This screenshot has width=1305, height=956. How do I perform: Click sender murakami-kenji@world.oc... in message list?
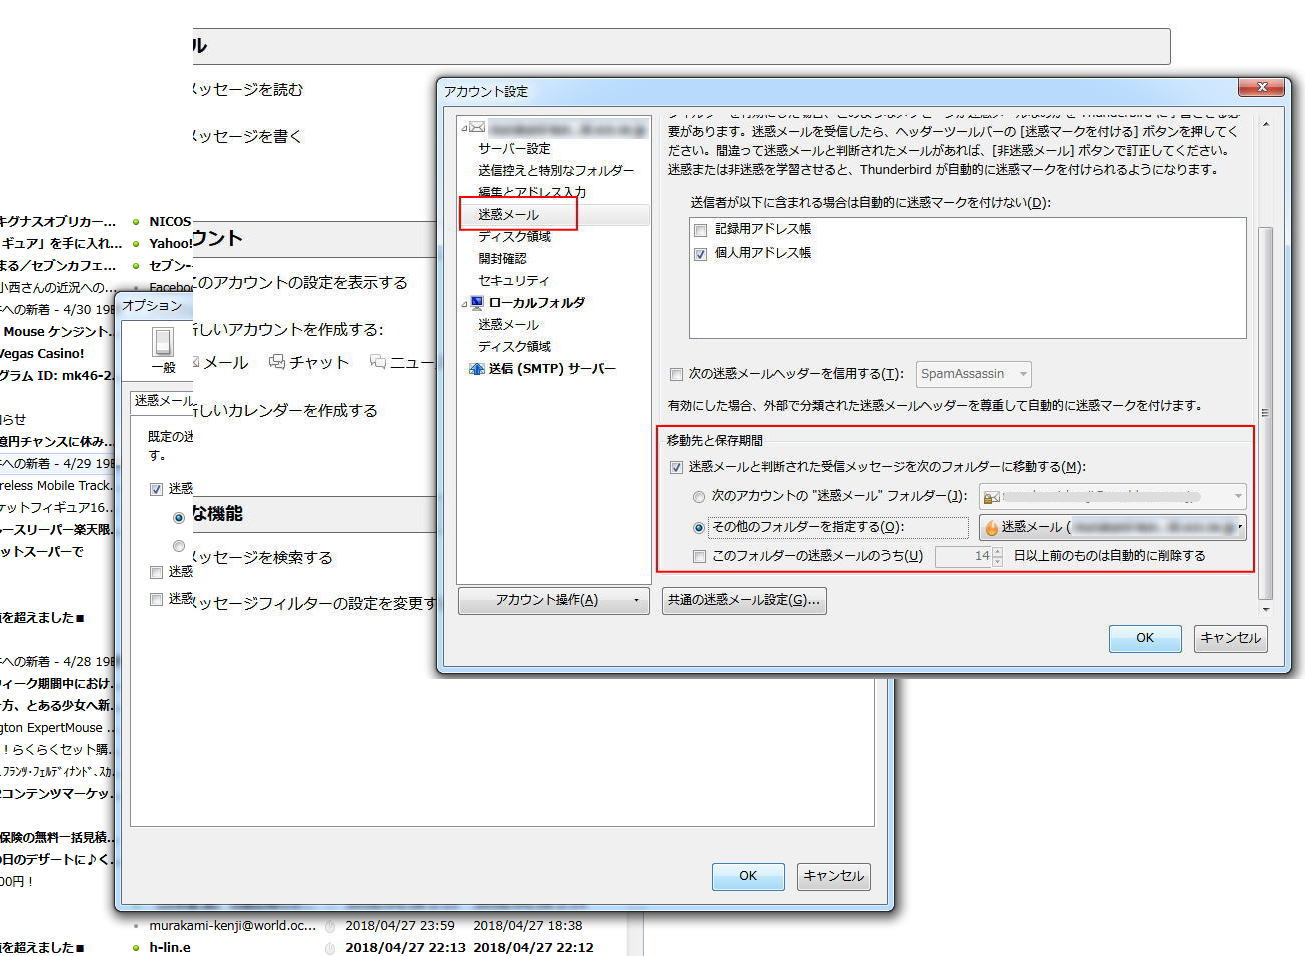(232, 926)
